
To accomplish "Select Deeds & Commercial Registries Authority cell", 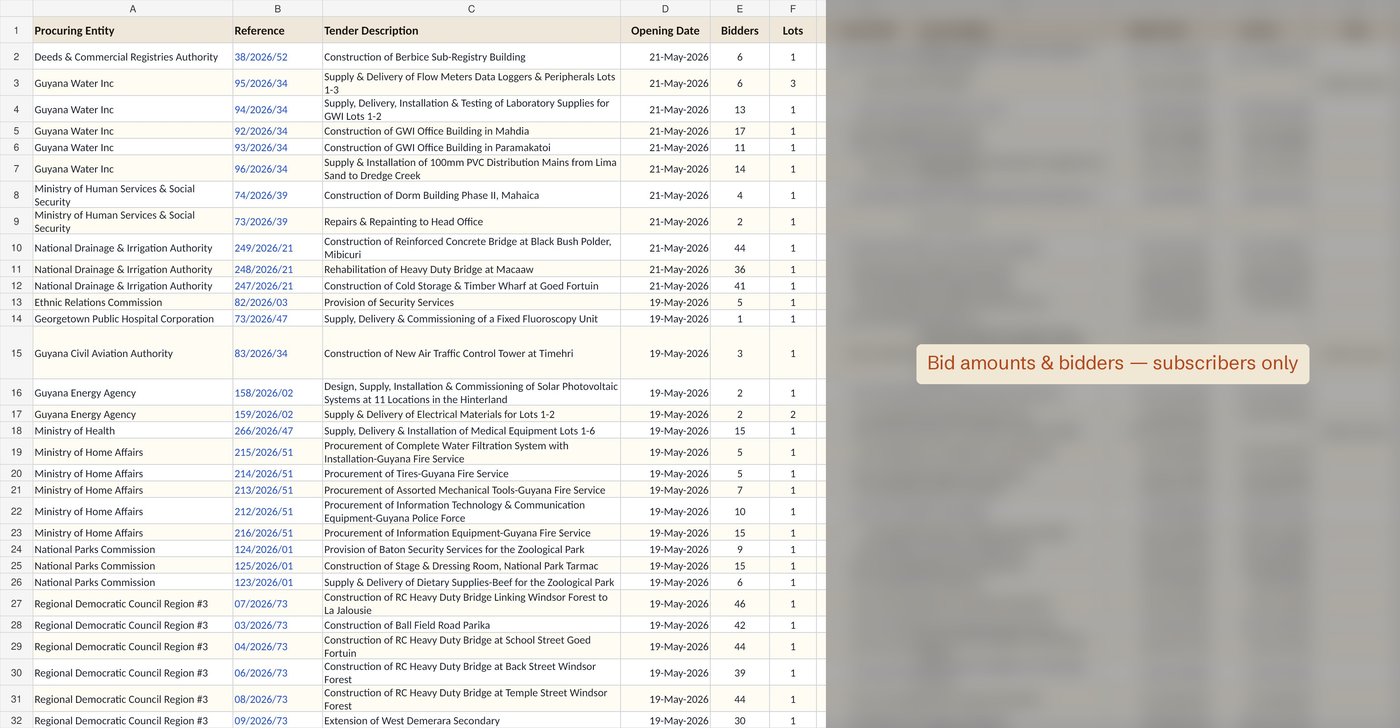I will tap(133, 57).
